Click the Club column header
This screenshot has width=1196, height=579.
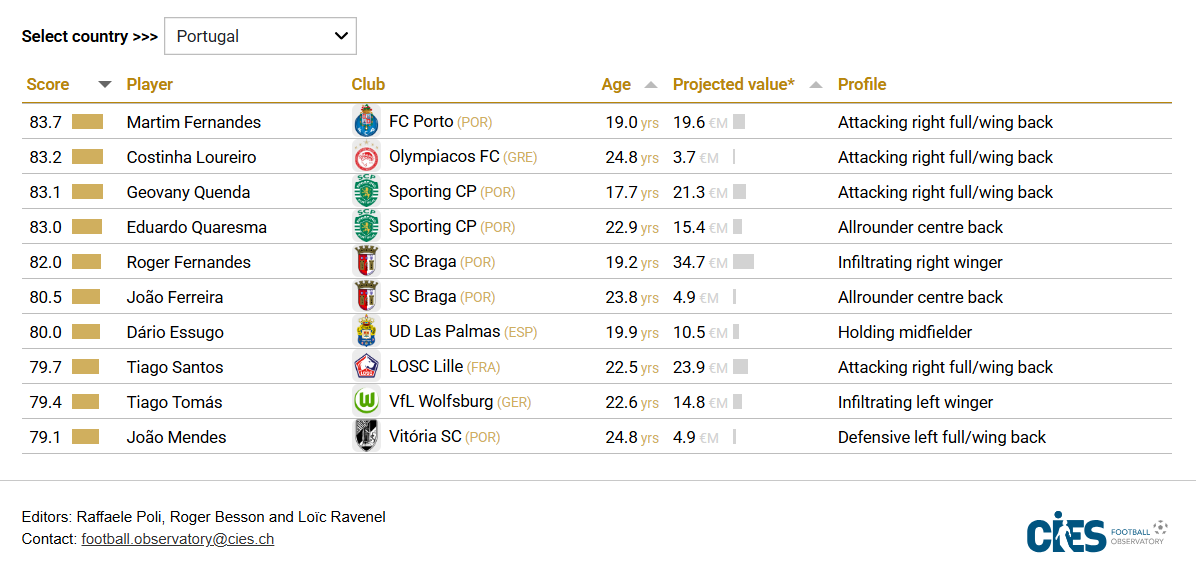coord(368,85)
